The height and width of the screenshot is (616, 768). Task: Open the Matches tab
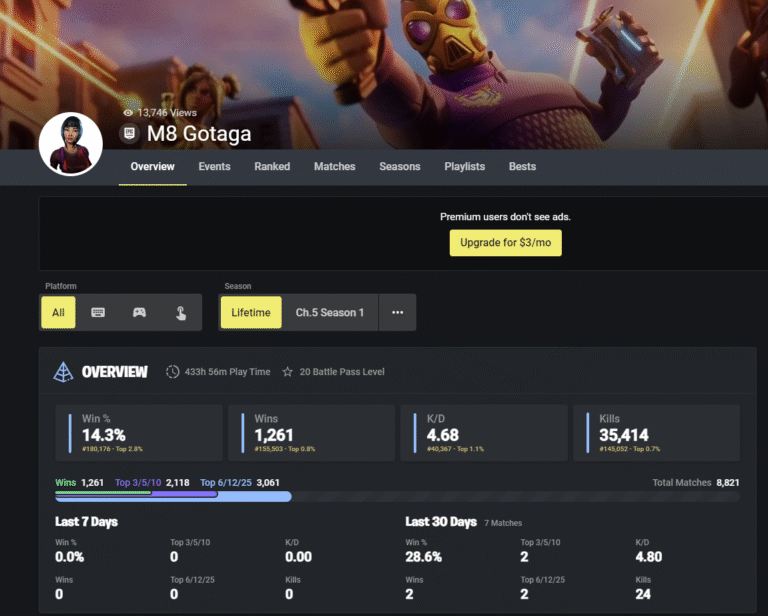point(335,166)
